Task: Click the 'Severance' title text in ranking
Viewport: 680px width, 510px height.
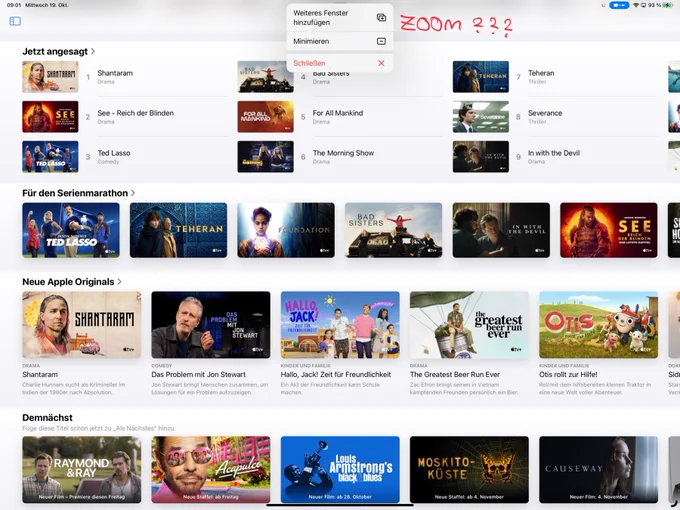Action: 545,113
